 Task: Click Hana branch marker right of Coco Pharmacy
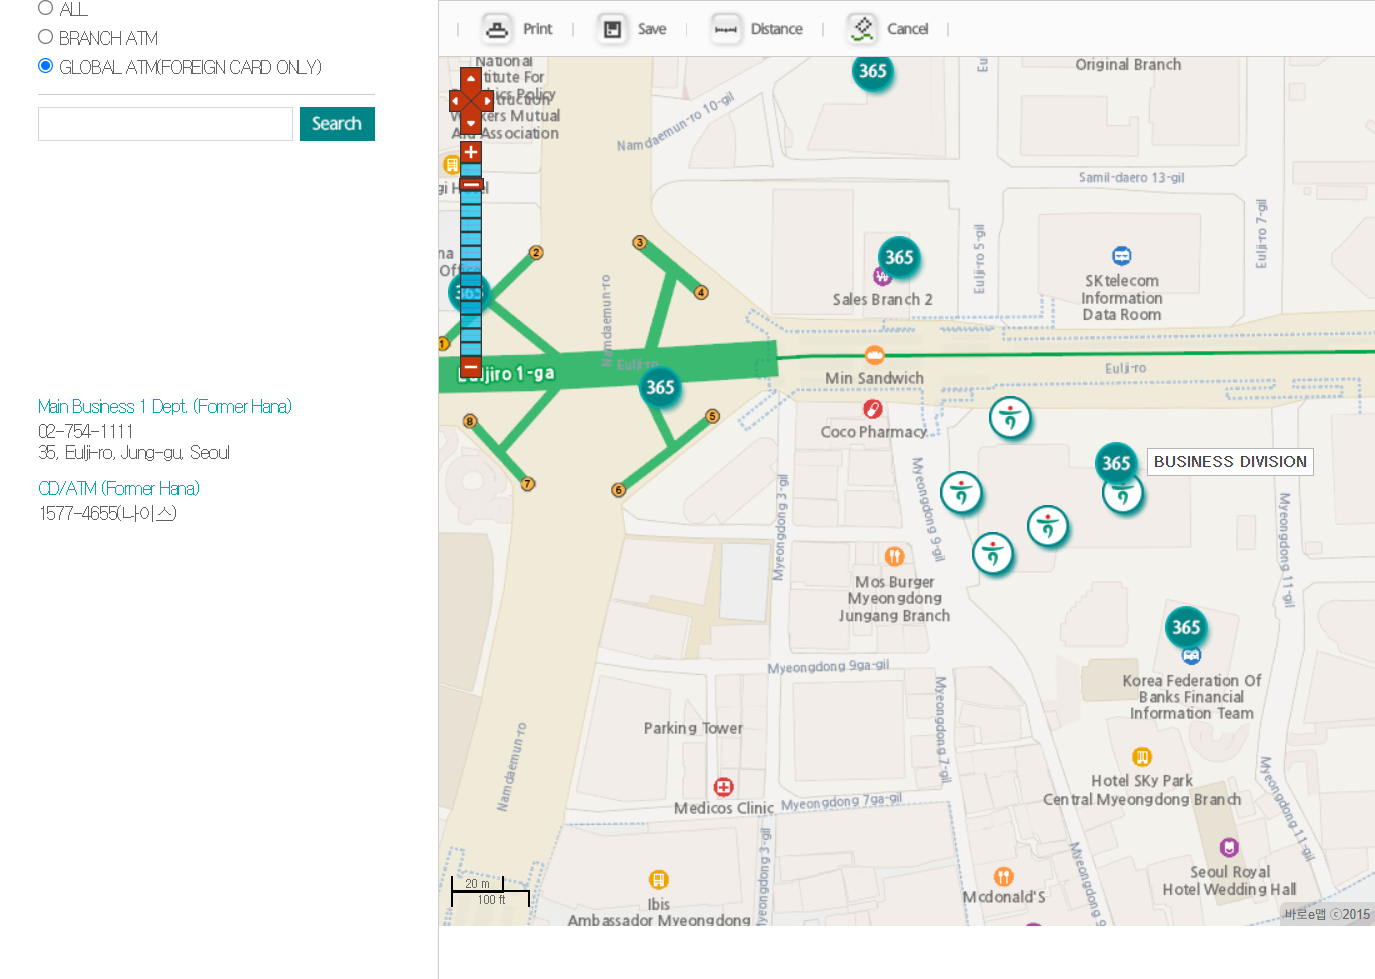click(x=1010, y=417)
